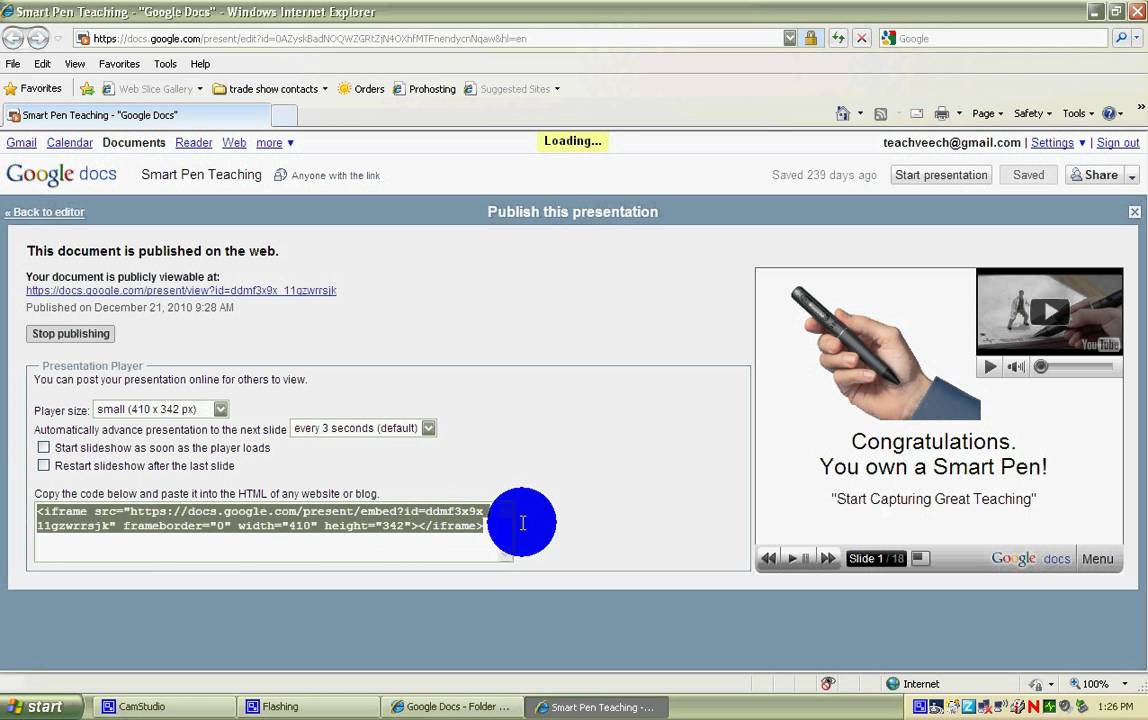The width and height of the screenshot is (1148, 720).
Task: Click the browser Forward arrow button
Action: [38, 37]
